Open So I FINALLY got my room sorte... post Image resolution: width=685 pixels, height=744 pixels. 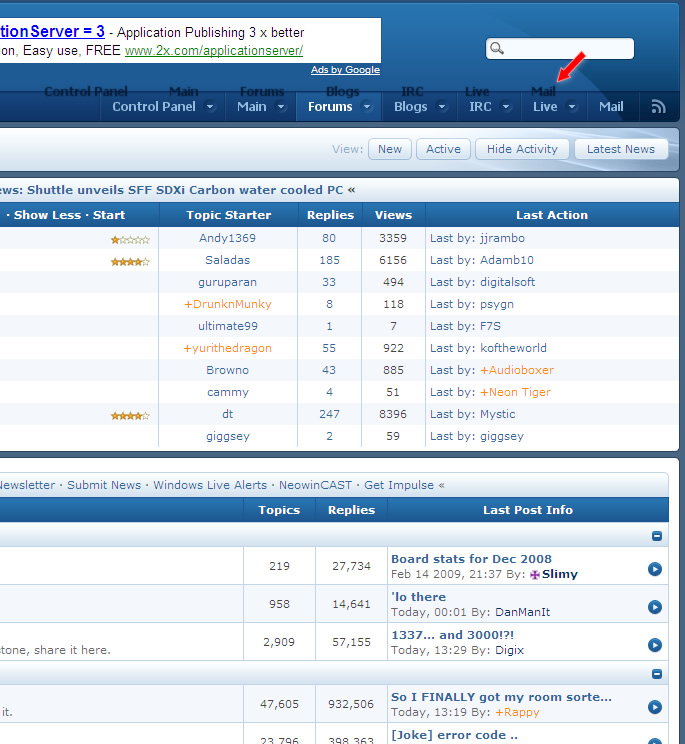coord(501,697)
